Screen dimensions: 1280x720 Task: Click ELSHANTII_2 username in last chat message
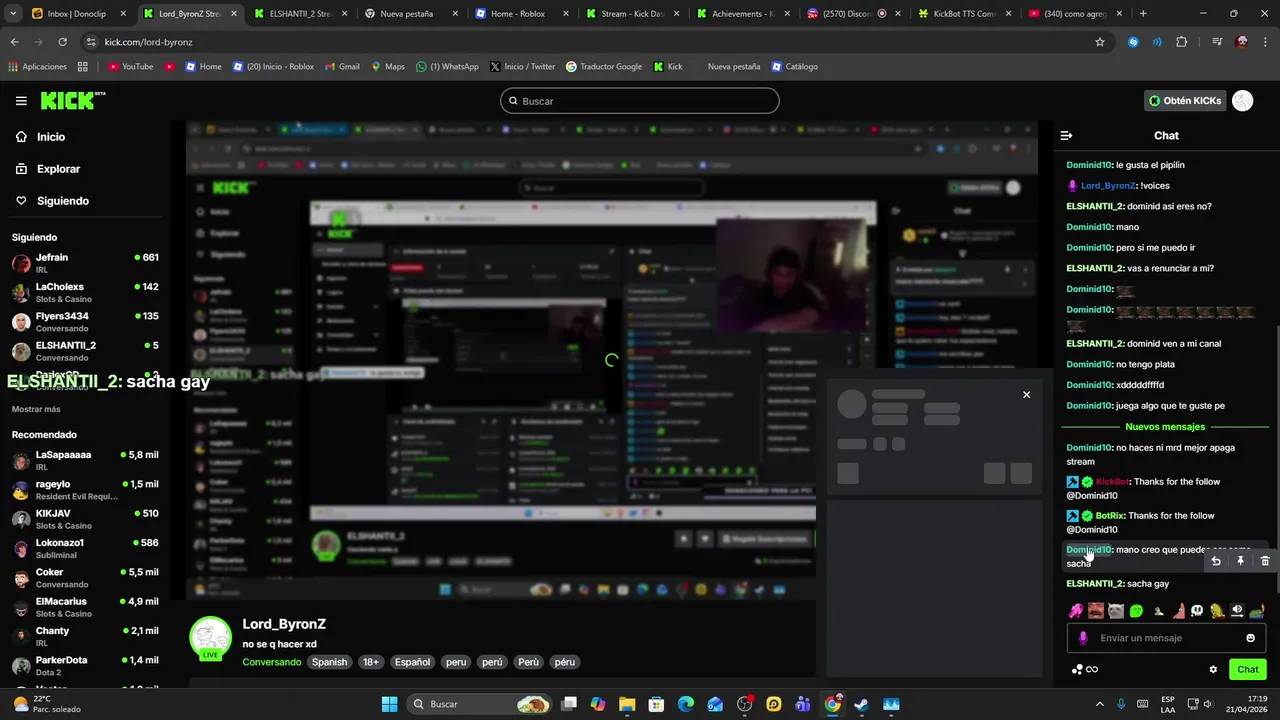tap(1094, 584)
